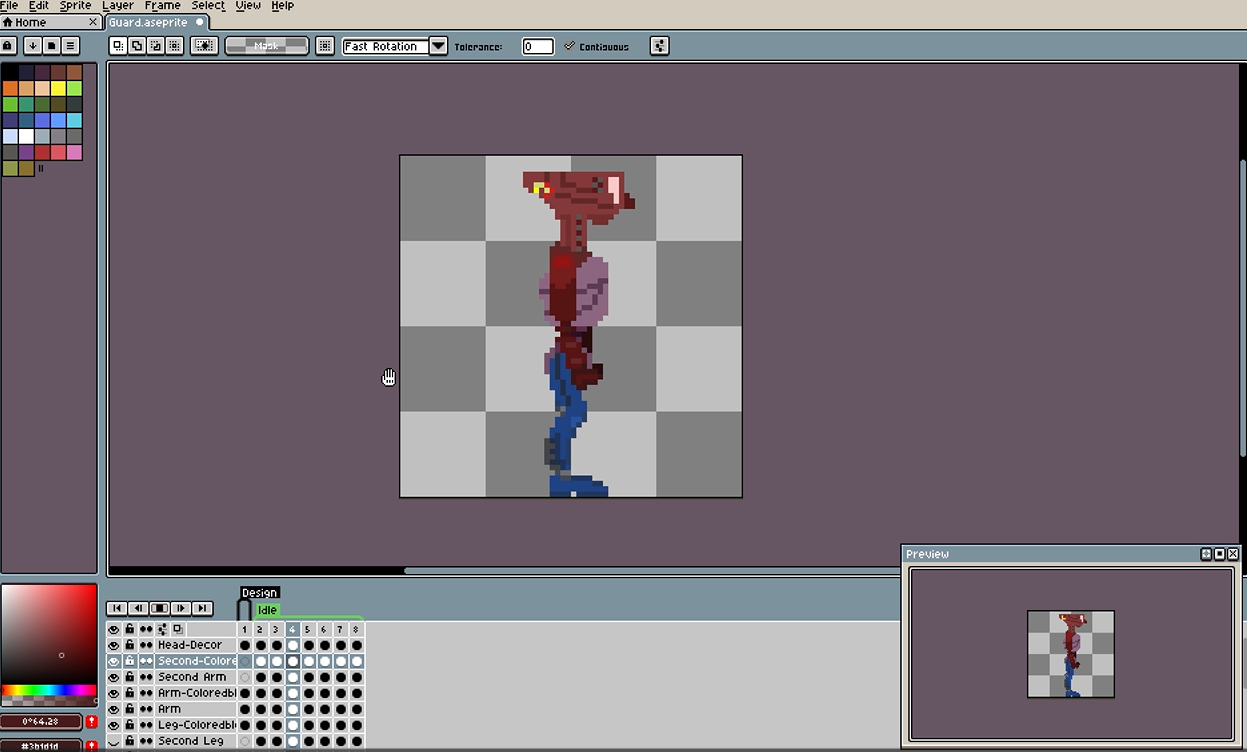Hide the Arm-Coloredbl layer

tap(114, 693)
